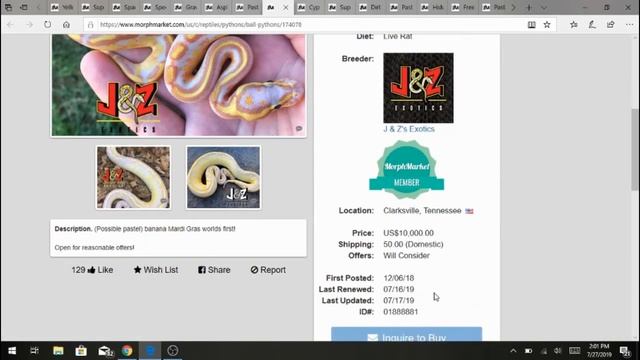Report this listing
This screenshot has height=360, width=640.
pos(268,270)
